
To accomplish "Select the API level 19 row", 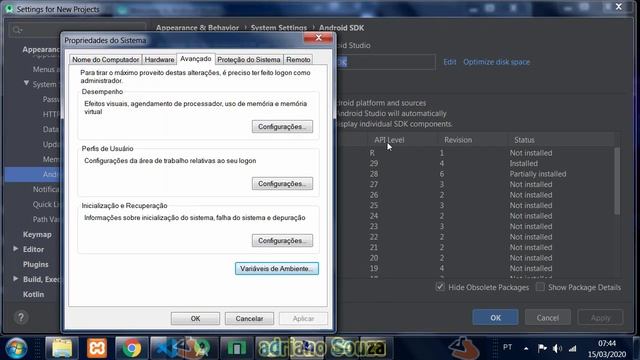I will pos(476,269).
